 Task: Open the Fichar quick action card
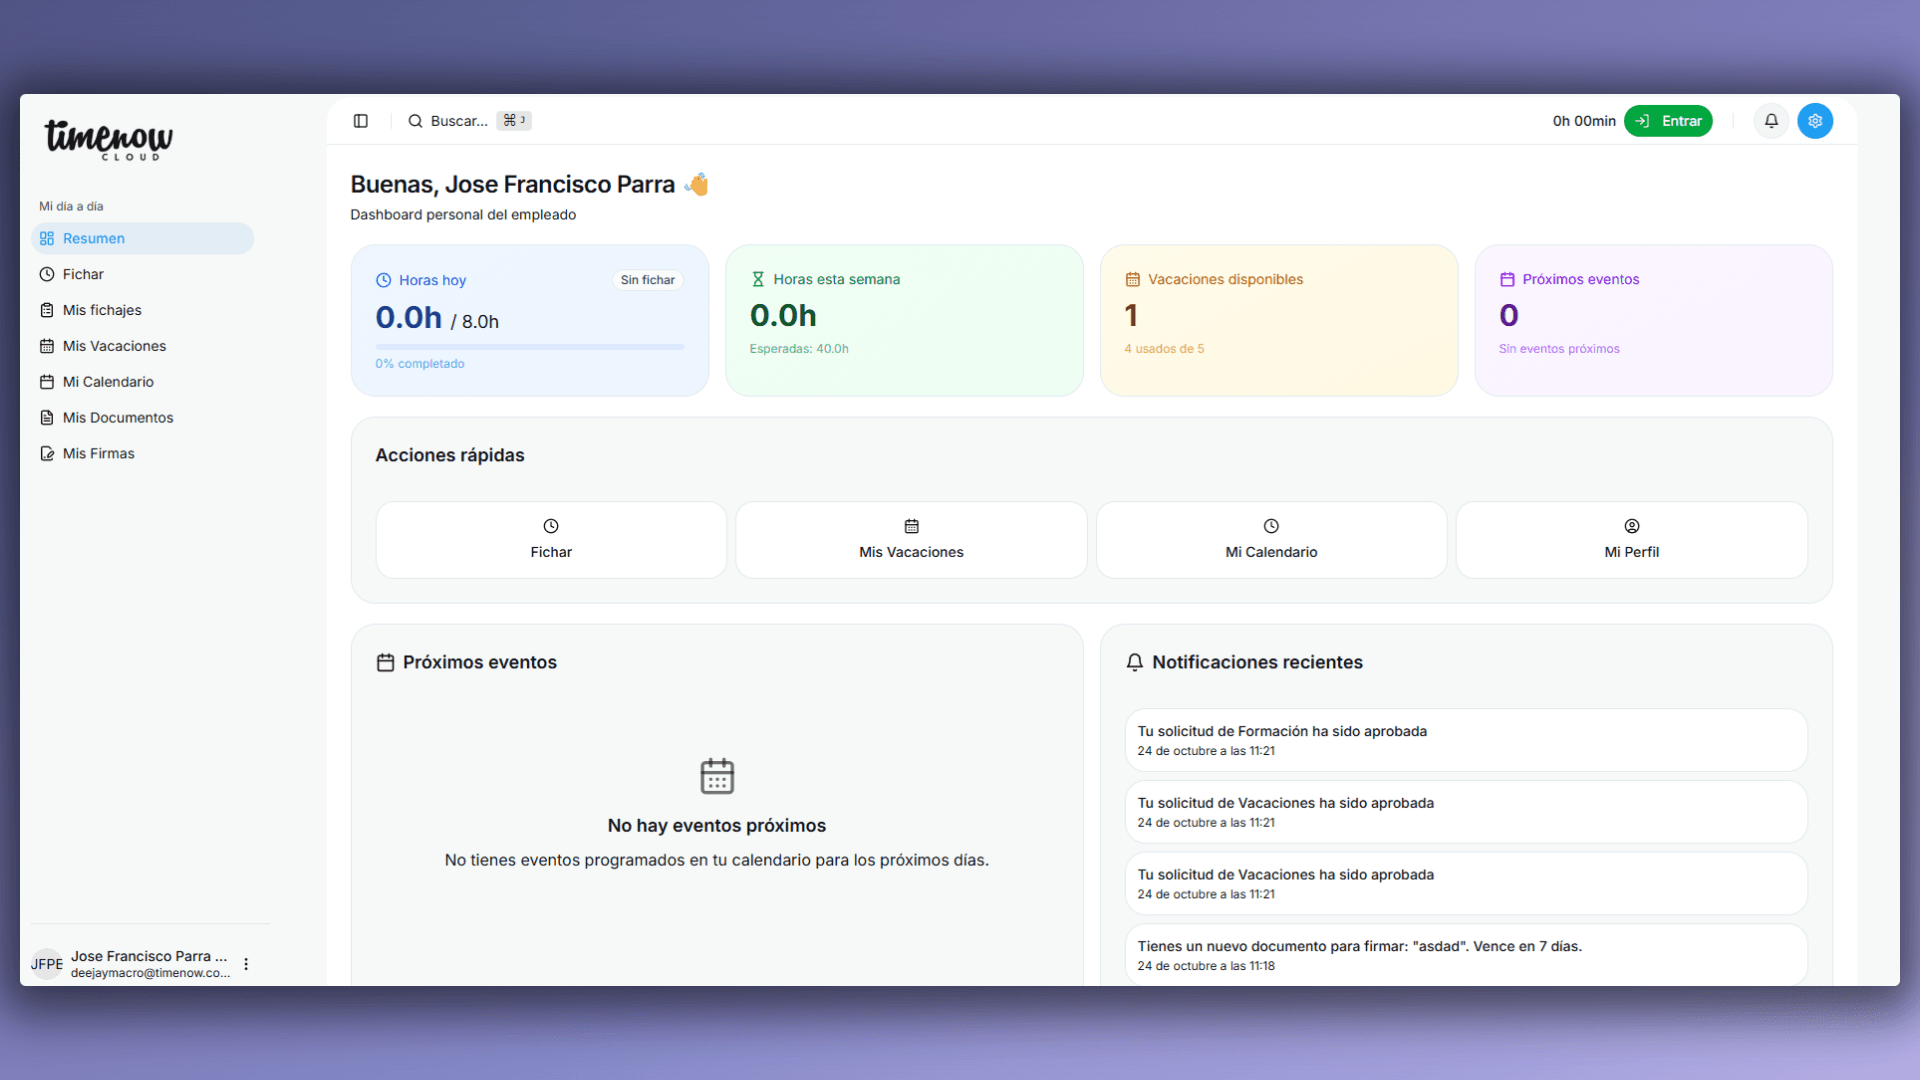[x=550, y=540]
